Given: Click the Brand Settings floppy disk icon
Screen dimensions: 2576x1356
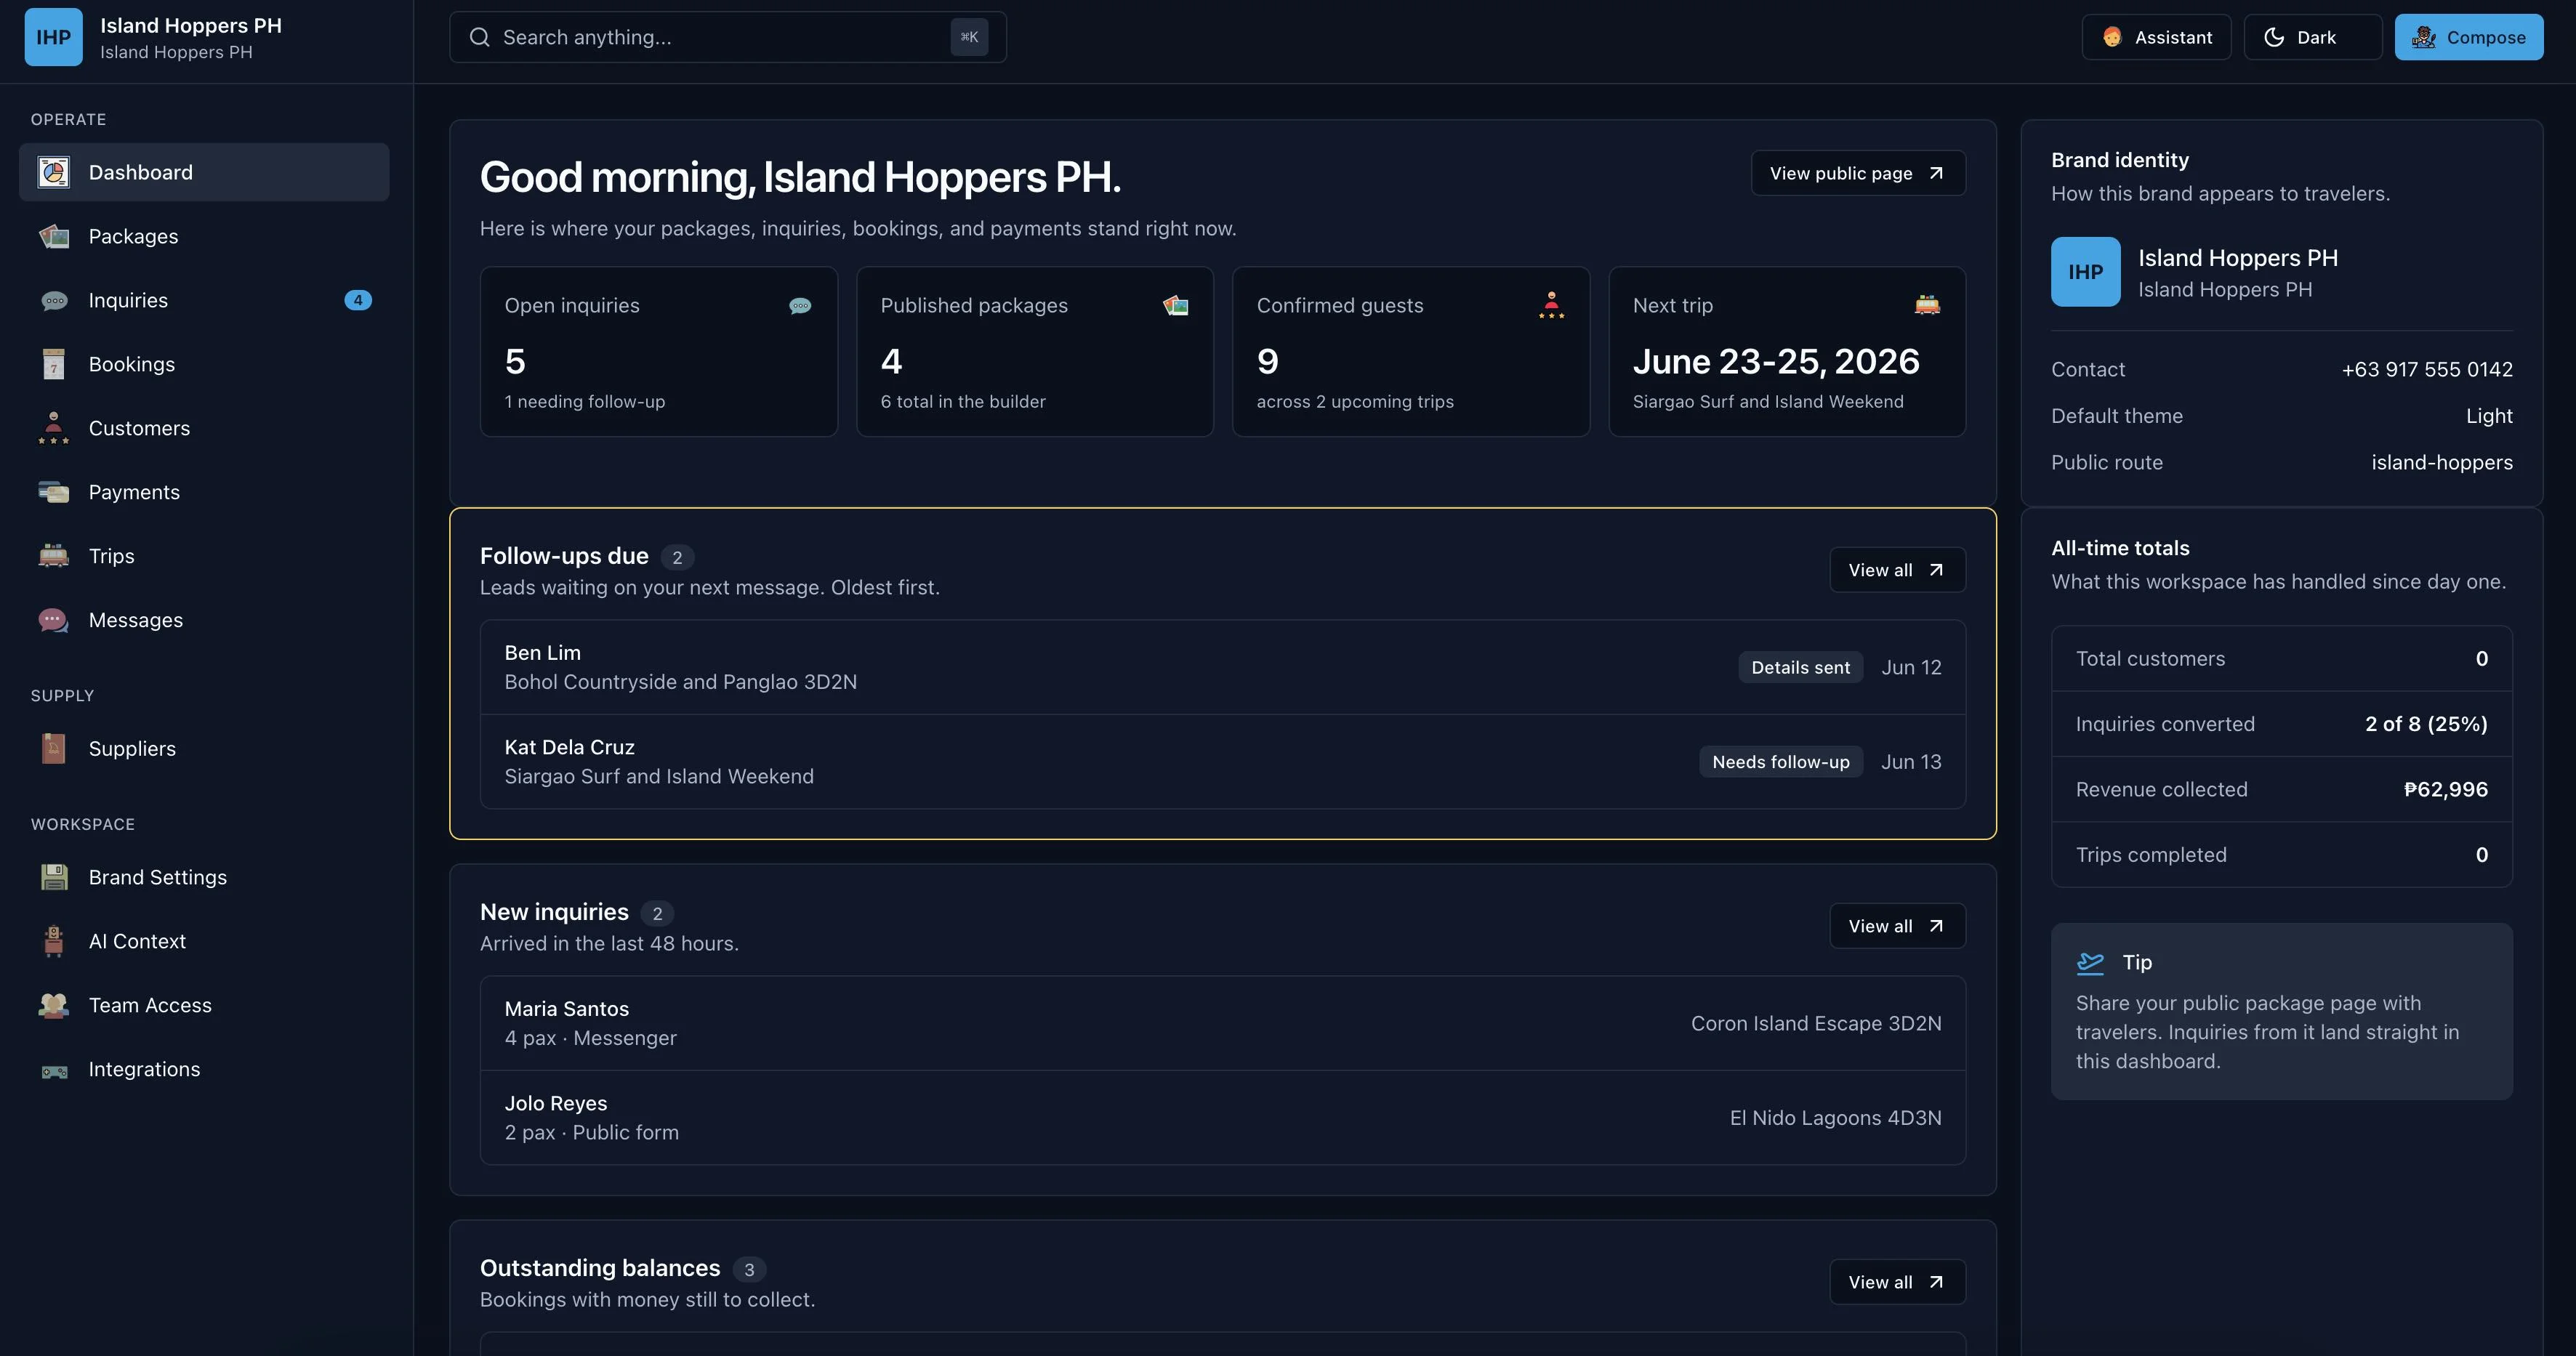Looking at the screenshot, I should (x=54, y=877).
